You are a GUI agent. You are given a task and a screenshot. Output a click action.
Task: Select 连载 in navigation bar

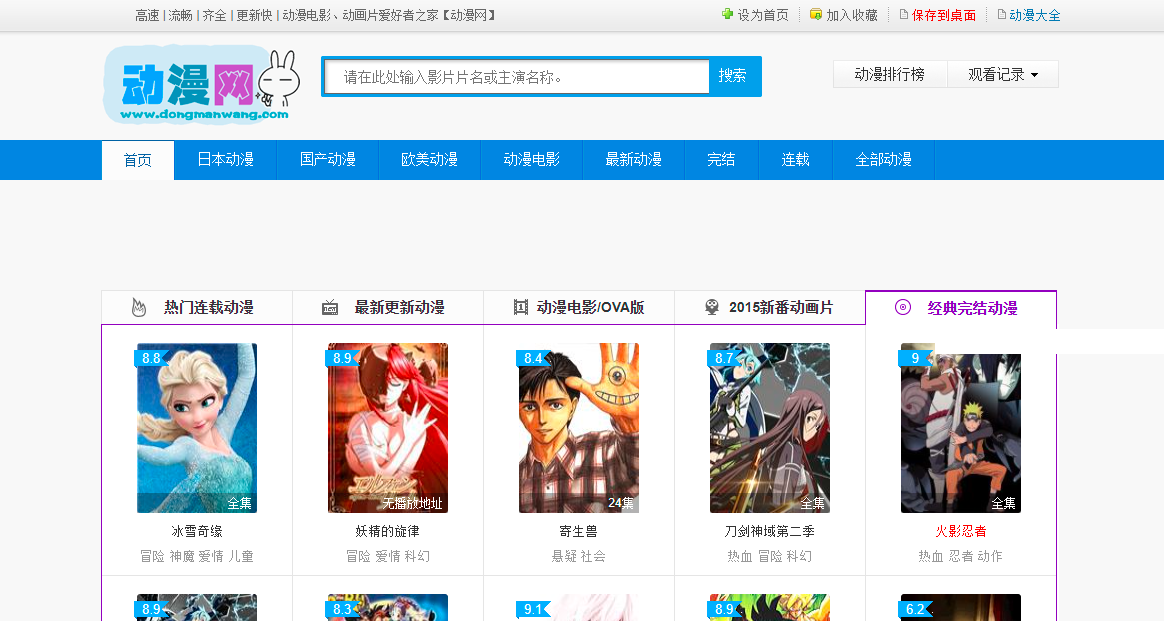coord(795,160)
